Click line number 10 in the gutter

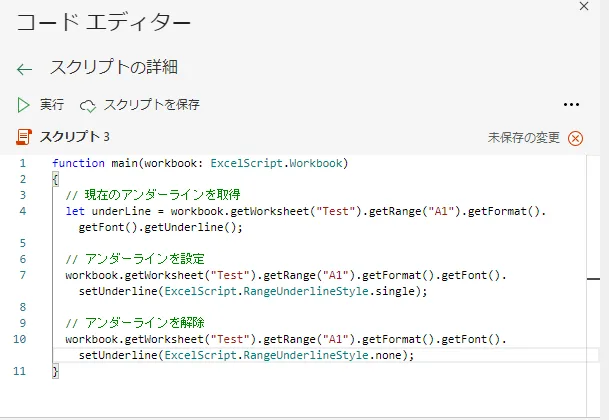(22, 339)
